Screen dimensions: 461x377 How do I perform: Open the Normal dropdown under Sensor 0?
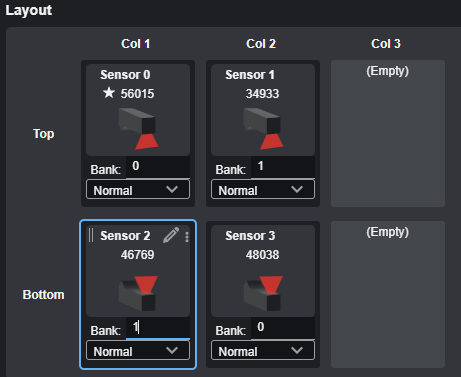tap(138, 190)
